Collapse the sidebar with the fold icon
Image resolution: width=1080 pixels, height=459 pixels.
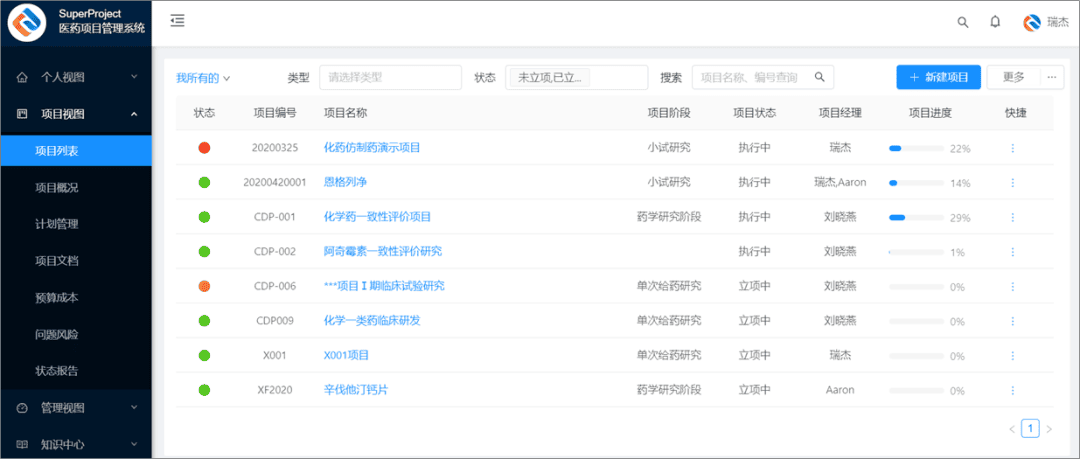178,21
